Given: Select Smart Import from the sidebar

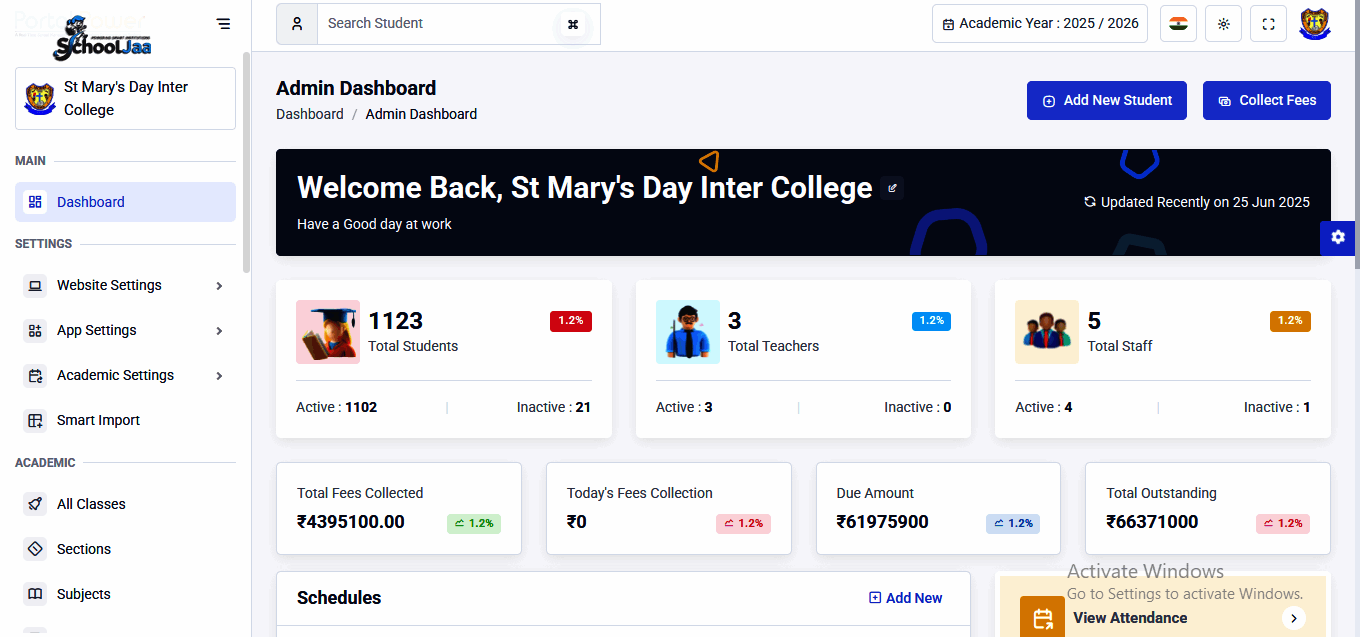Looking at the screenshot, I should coord(98,420).
